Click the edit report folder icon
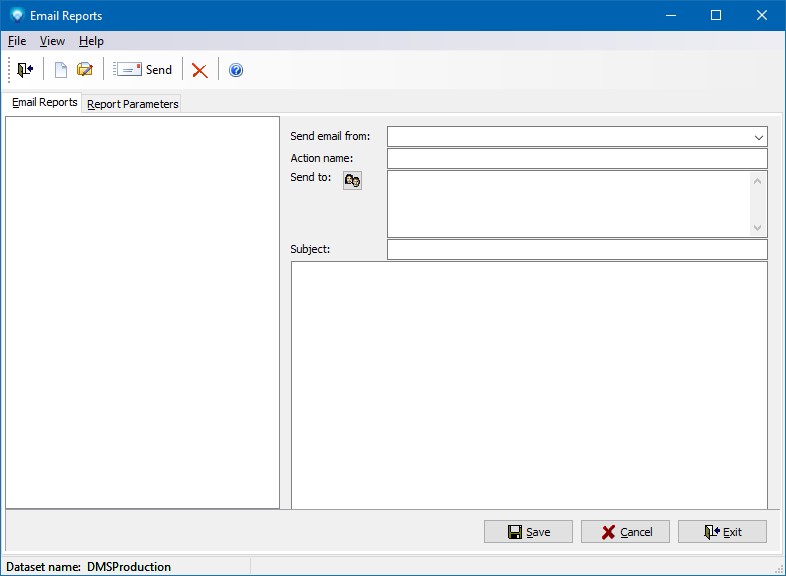The width and height of the screenshot is (786, 576). [85, 70]
